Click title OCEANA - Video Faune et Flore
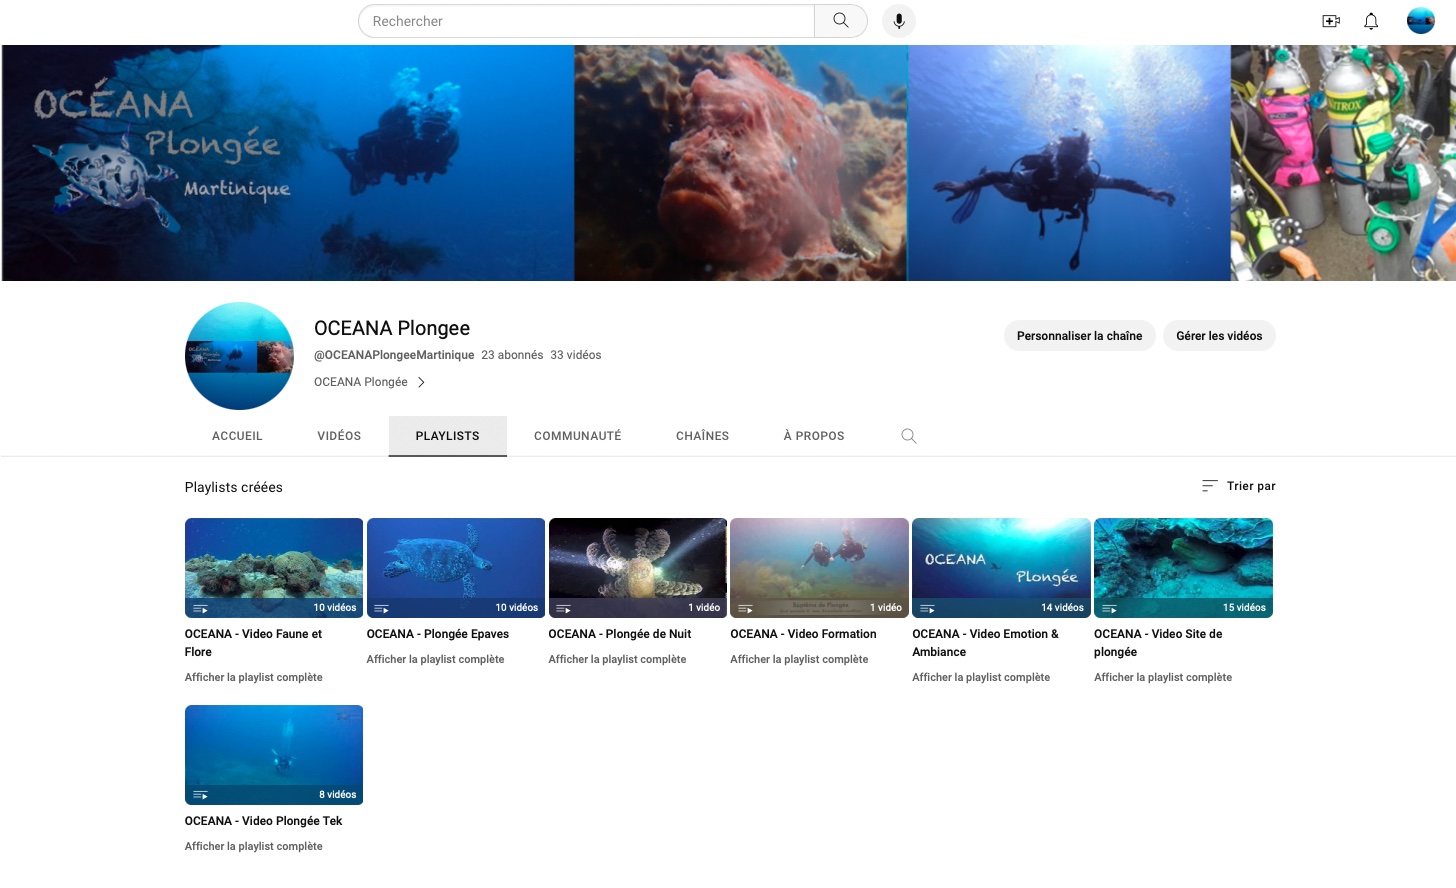The height and width of the screenshot is (888, 1456). (253, 643)
